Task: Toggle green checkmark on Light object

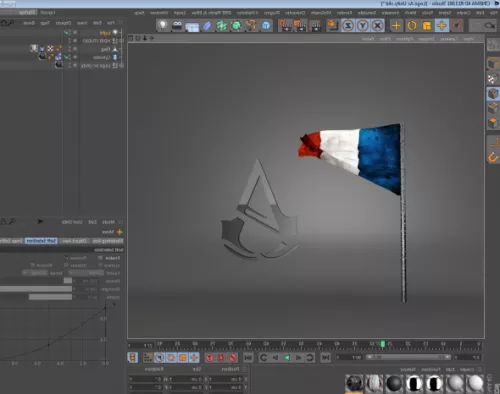Action: [66, 33]
